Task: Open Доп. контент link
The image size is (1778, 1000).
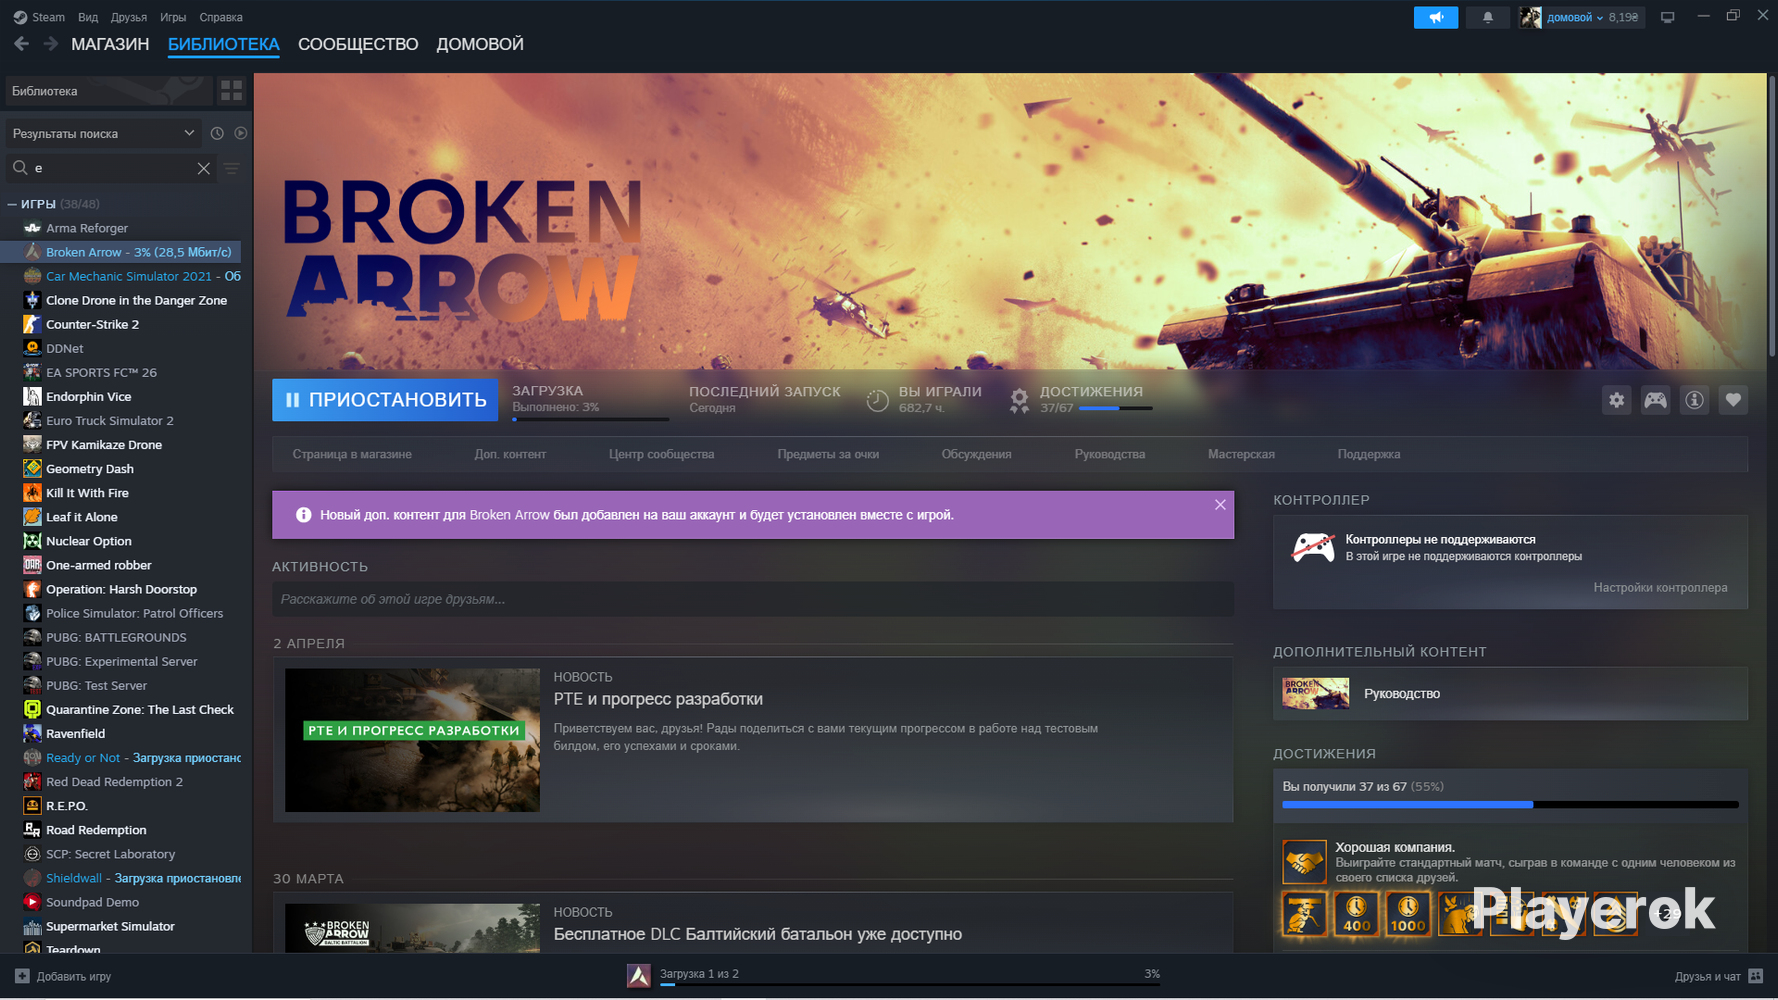Action: [510, 454]
